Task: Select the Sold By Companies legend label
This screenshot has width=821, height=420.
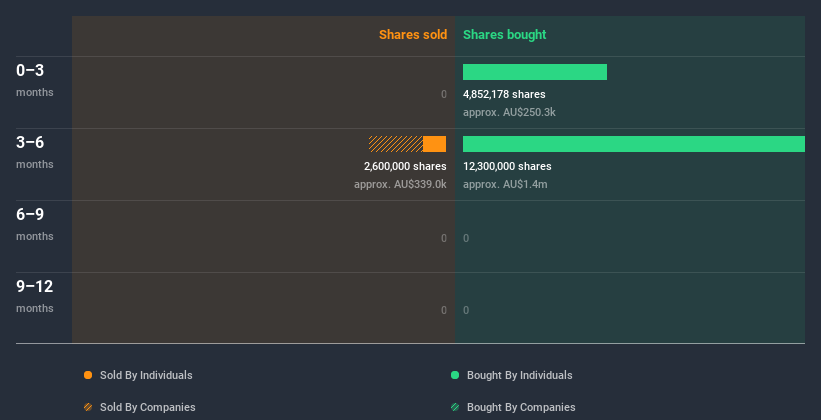Action: tap(148, 407)
